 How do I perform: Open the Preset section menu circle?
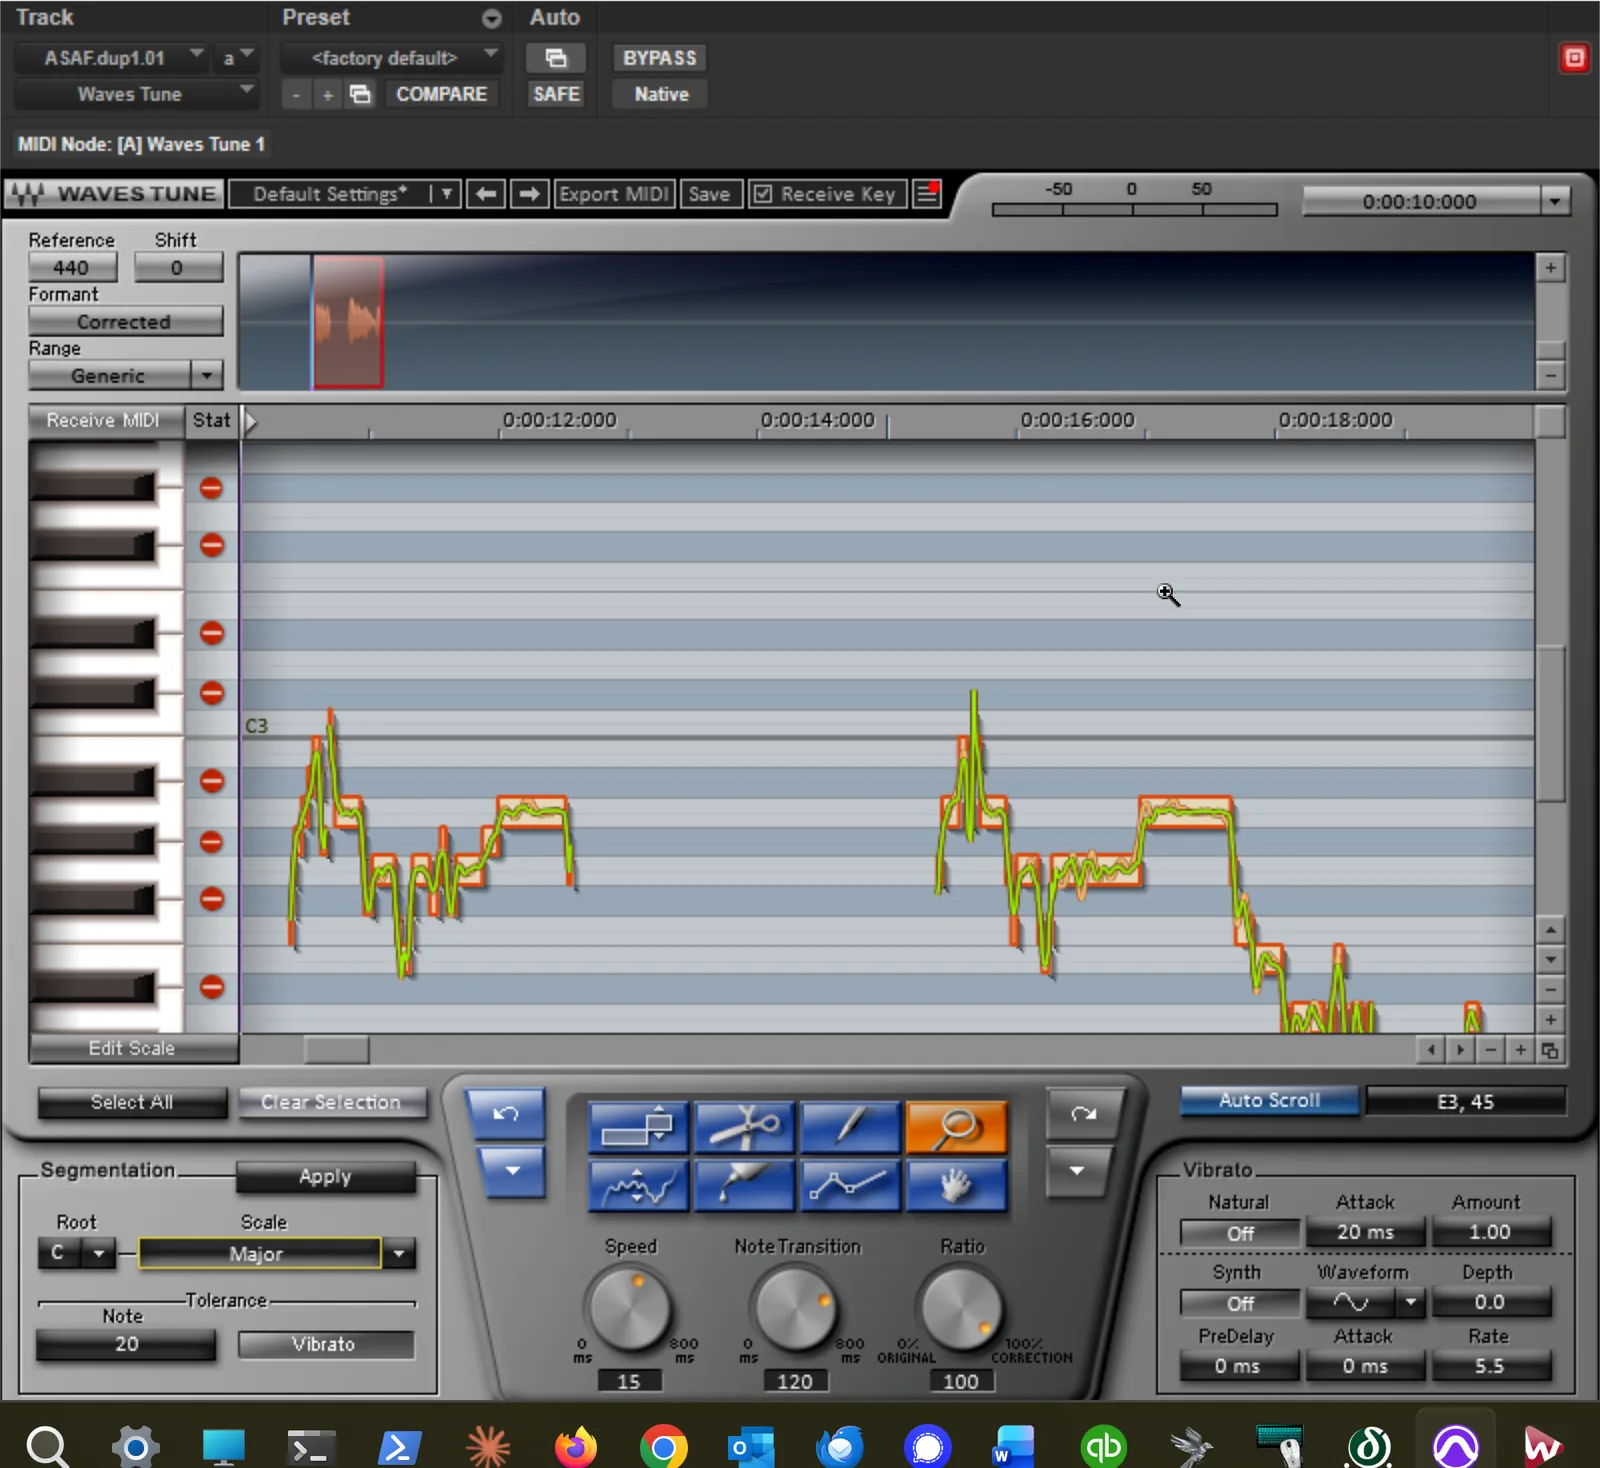[491, 18]
